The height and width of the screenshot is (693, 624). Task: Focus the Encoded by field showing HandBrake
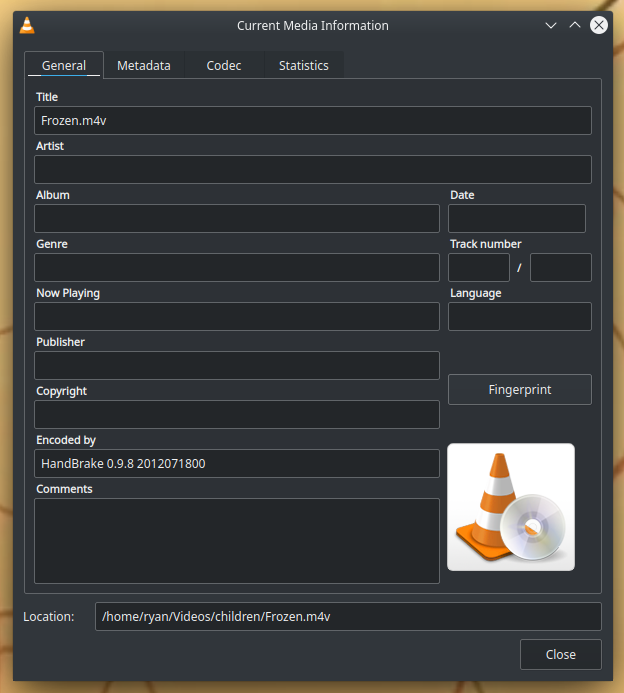(x=237, y=464)
